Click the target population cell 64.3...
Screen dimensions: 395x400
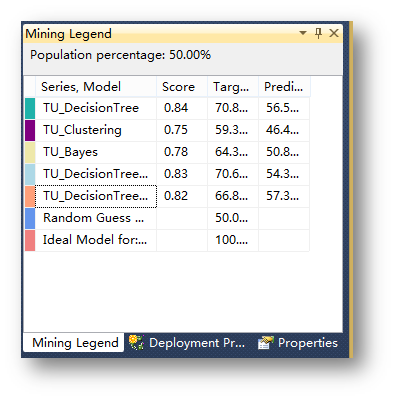233,152
